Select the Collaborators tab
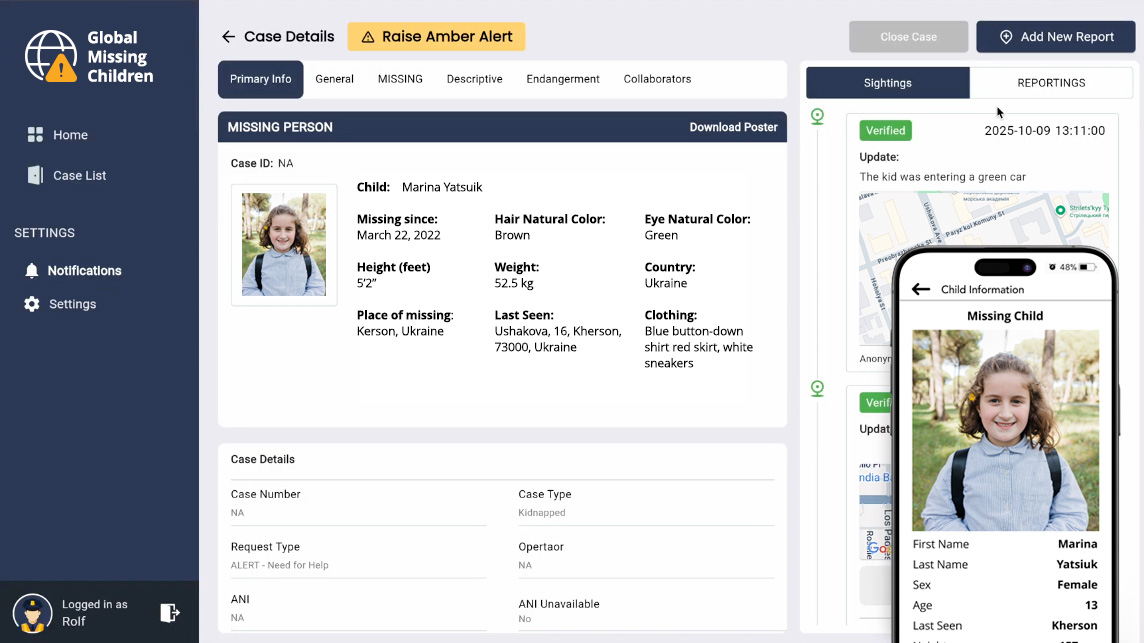The height and width of the screenshot is (643, 1144). click(x=657, y=79)
